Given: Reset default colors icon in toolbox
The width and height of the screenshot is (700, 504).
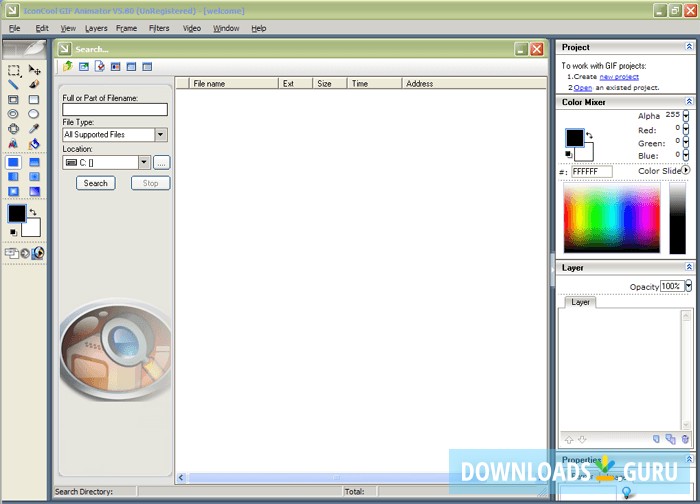Looking at the screenshot, I should (x=13, y=232).
